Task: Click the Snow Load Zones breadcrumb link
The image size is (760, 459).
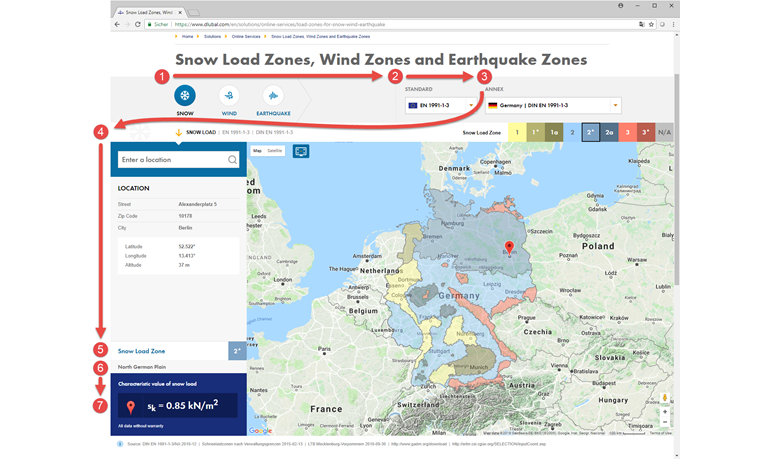Action: [x=320, y=36]
